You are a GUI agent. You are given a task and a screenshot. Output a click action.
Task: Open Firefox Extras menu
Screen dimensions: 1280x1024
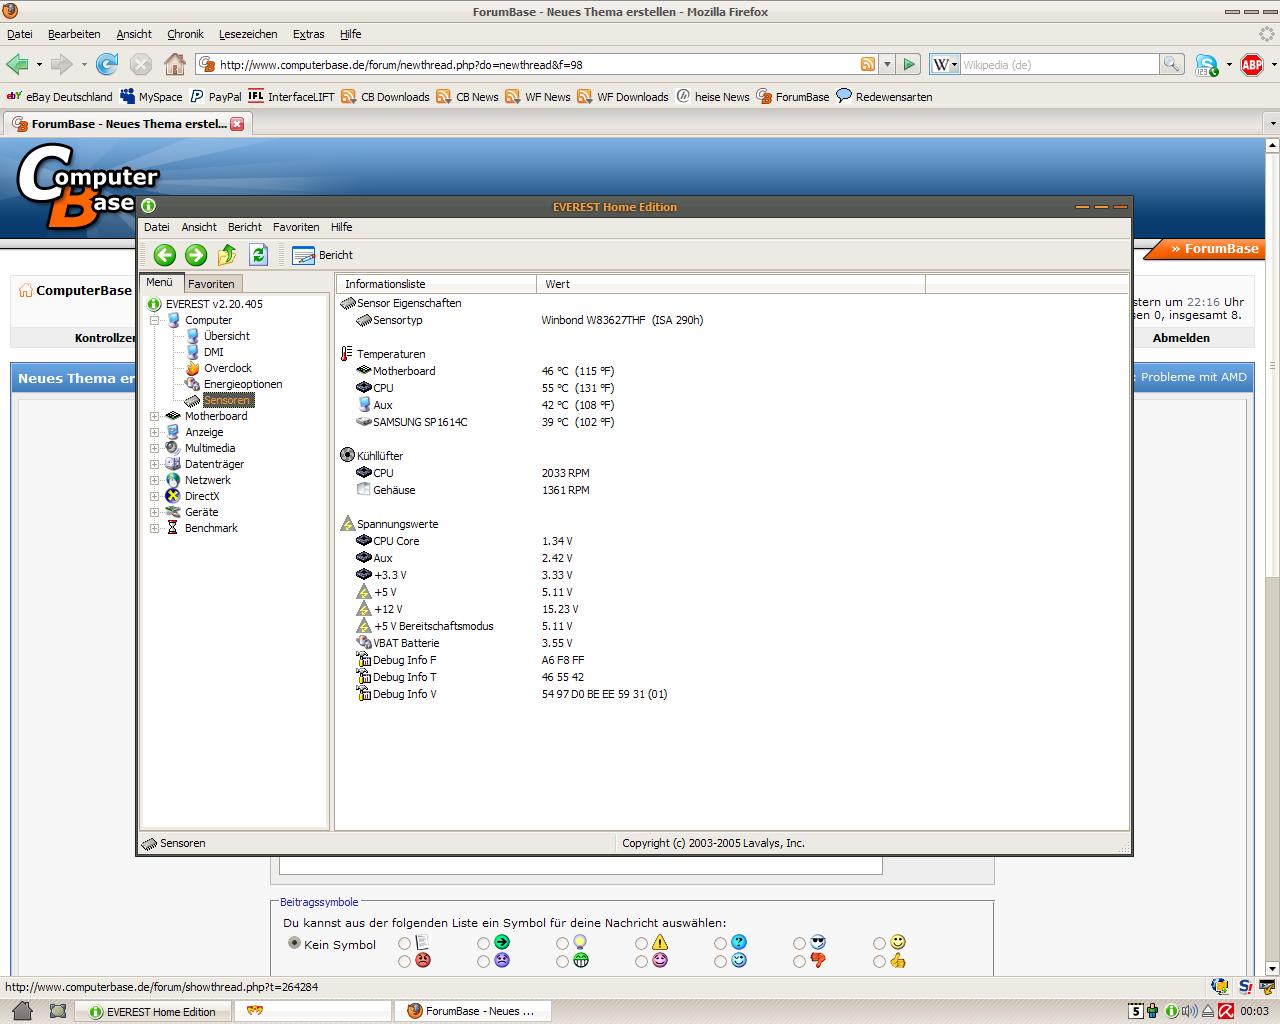pyautogui.click(x=308, y=34)
